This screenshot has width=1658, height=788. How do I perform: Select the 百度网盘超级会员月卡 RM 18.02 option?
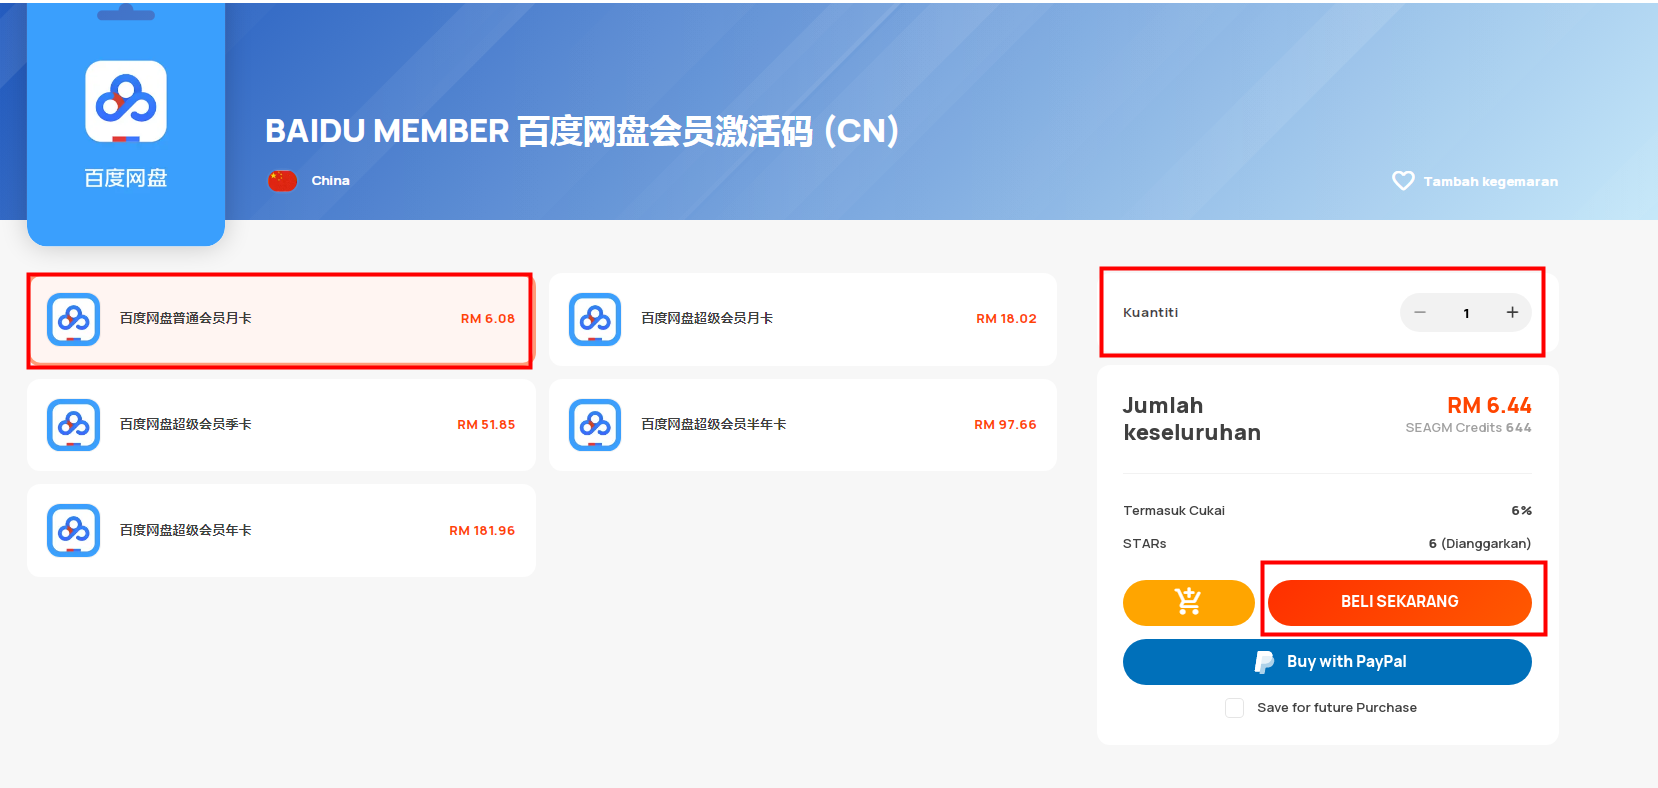803,319
